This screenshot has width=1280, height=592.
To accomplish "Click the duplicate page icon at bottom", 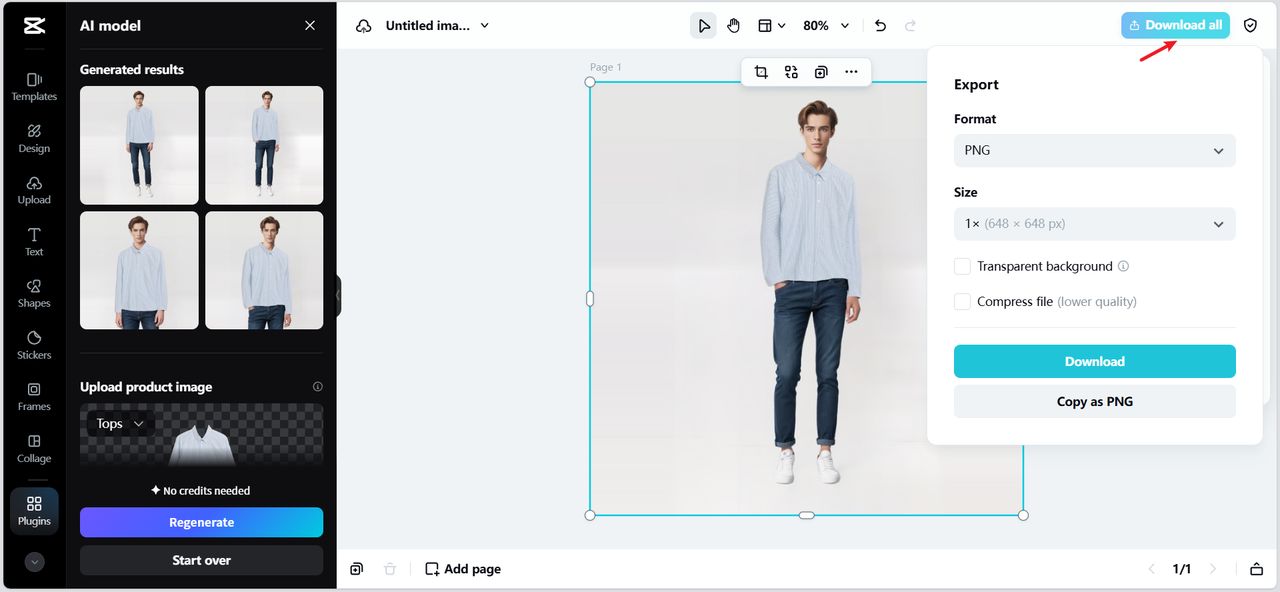I will pyautogui.click(x=357, y=569).
